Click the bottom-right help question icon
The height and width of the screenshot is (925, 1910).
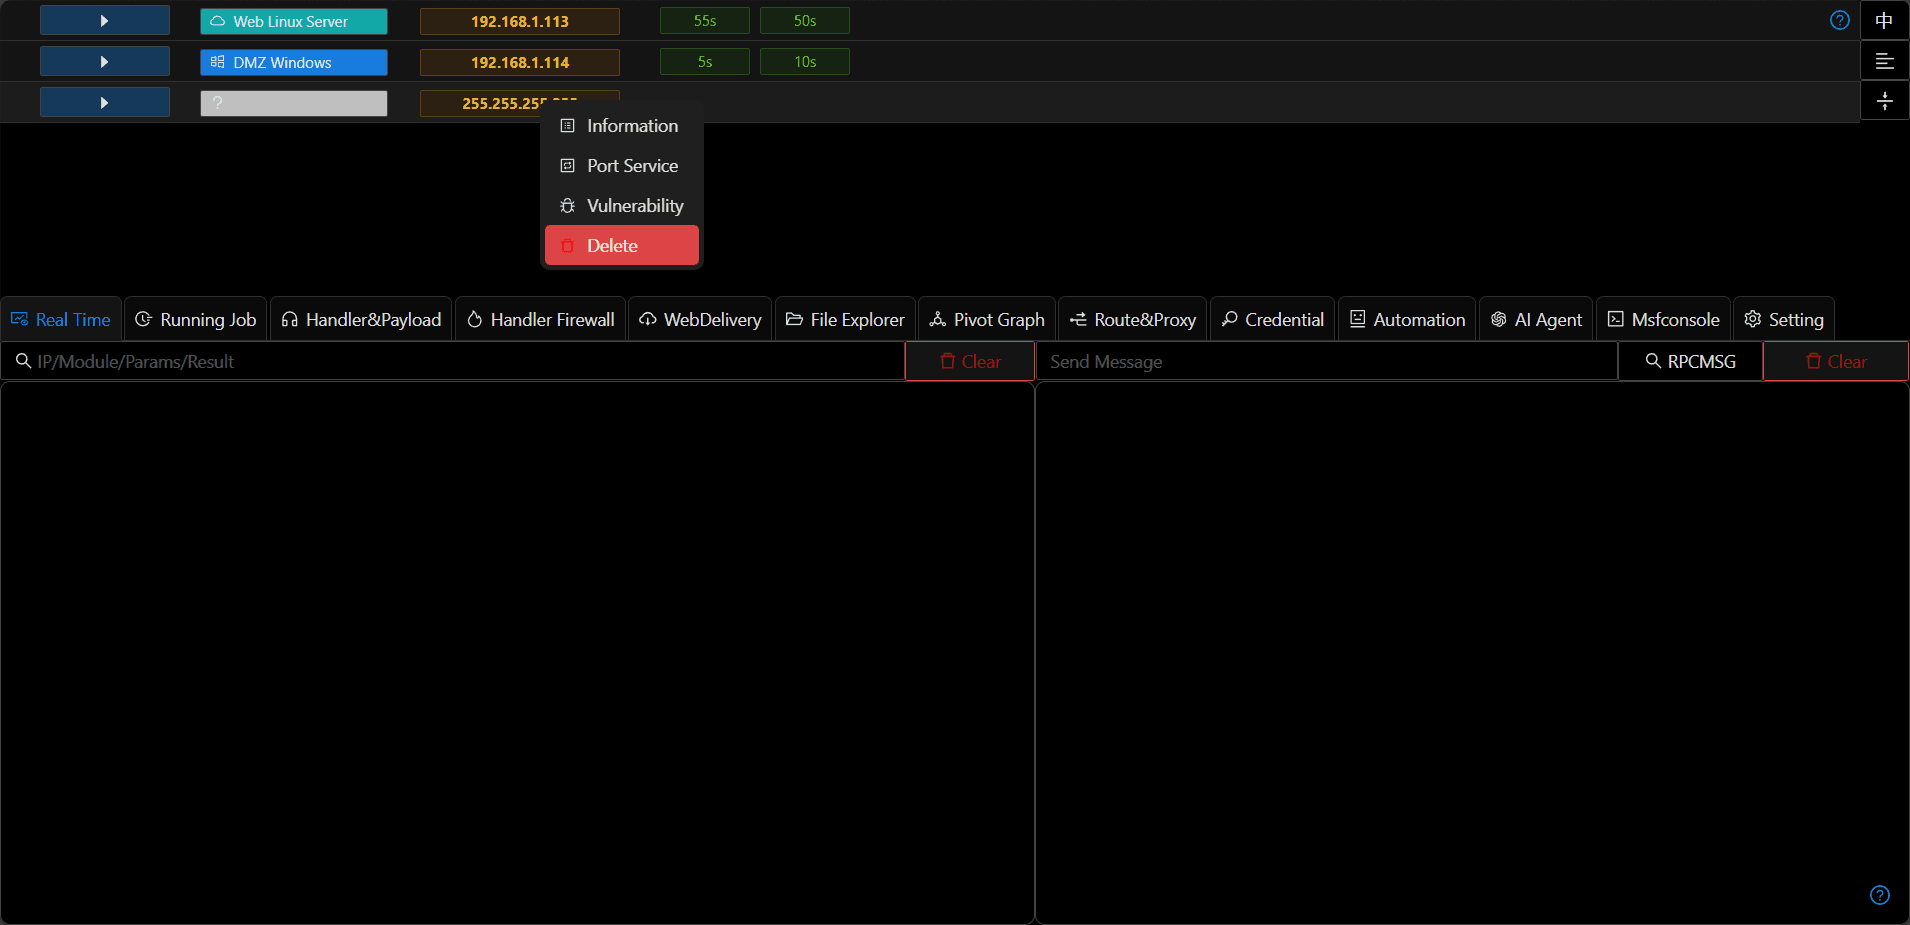(x=1879, y=895)
